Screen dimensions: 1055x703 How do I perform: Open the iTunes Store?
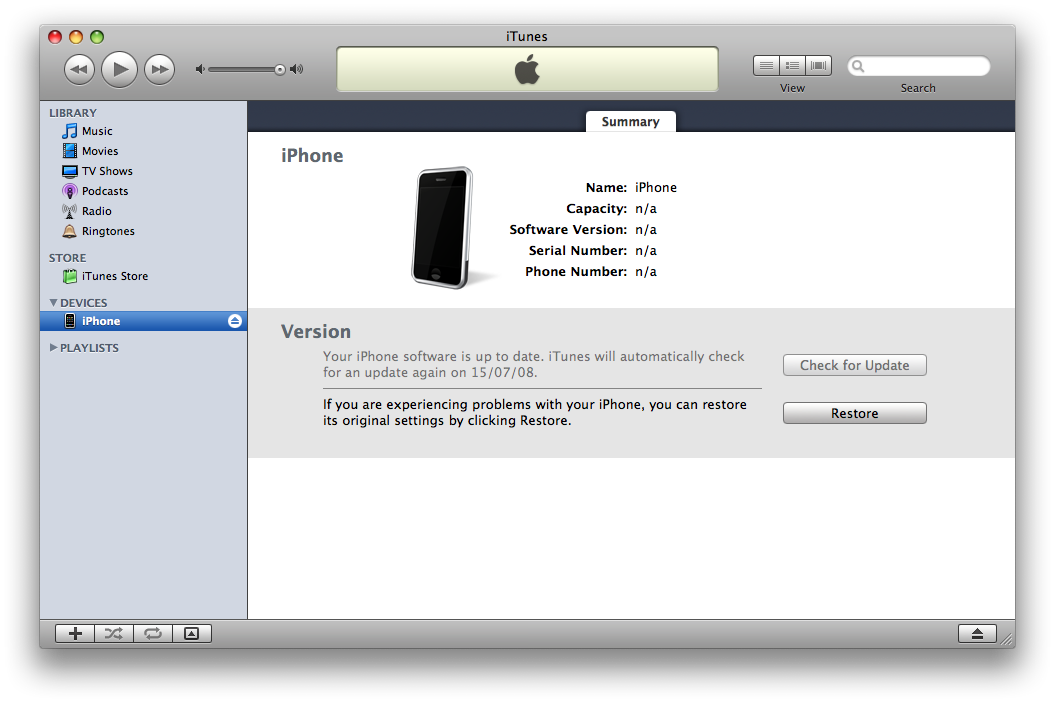114,276
